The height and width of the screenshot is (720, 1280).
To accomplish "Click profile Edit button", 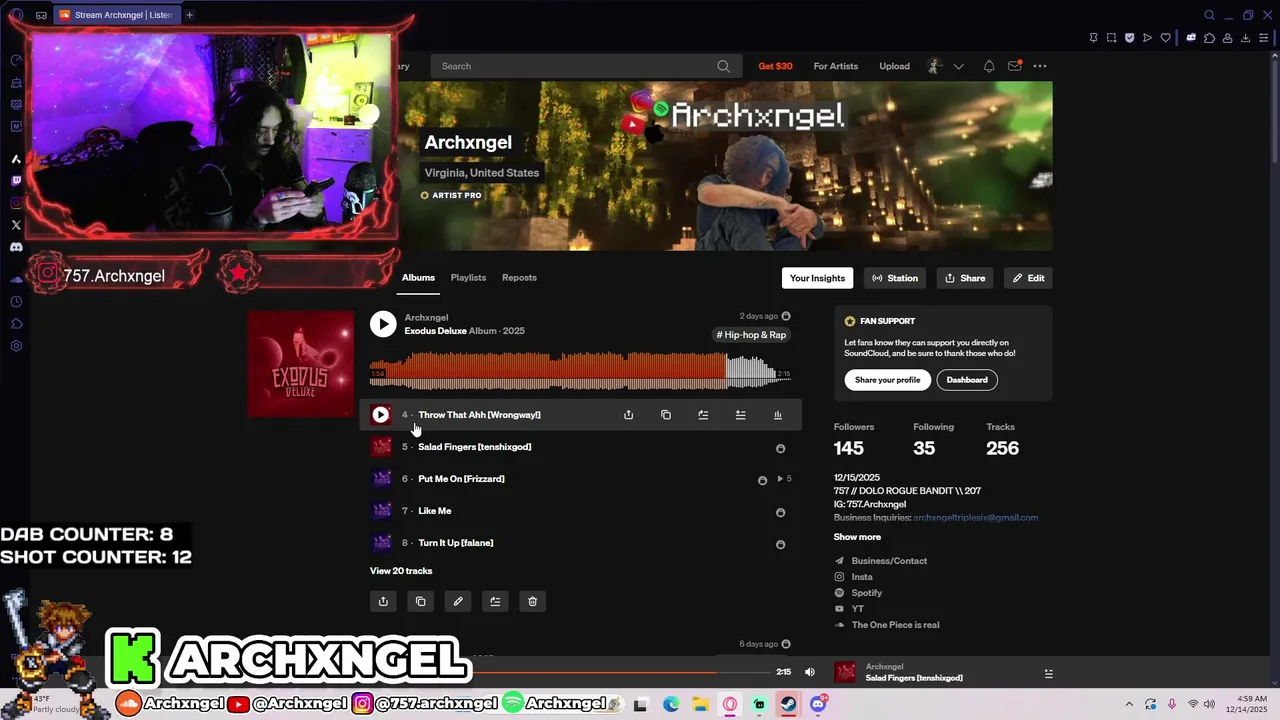I will point(1028,278).
